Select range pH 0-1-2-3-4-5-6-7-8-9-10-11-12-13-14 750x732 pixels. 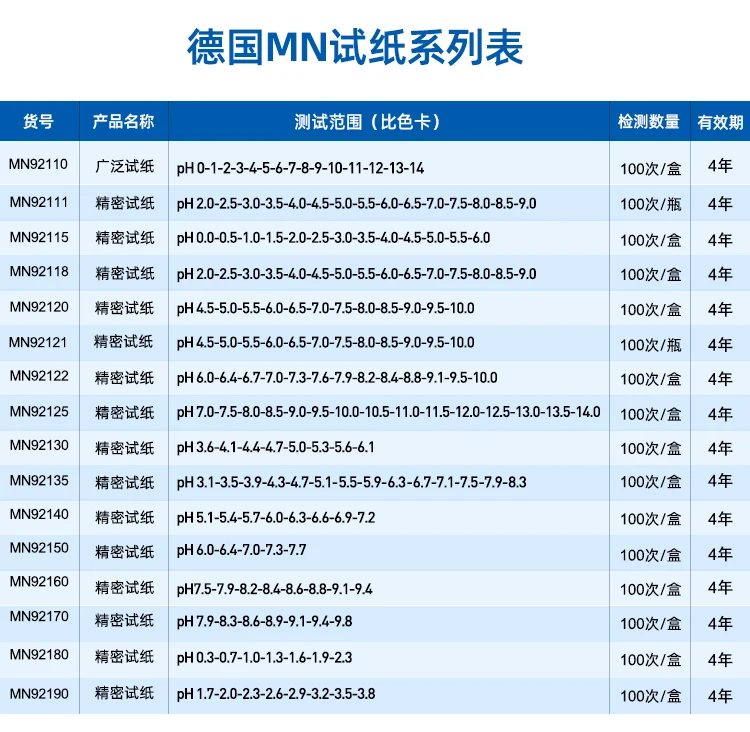(300, 168)
